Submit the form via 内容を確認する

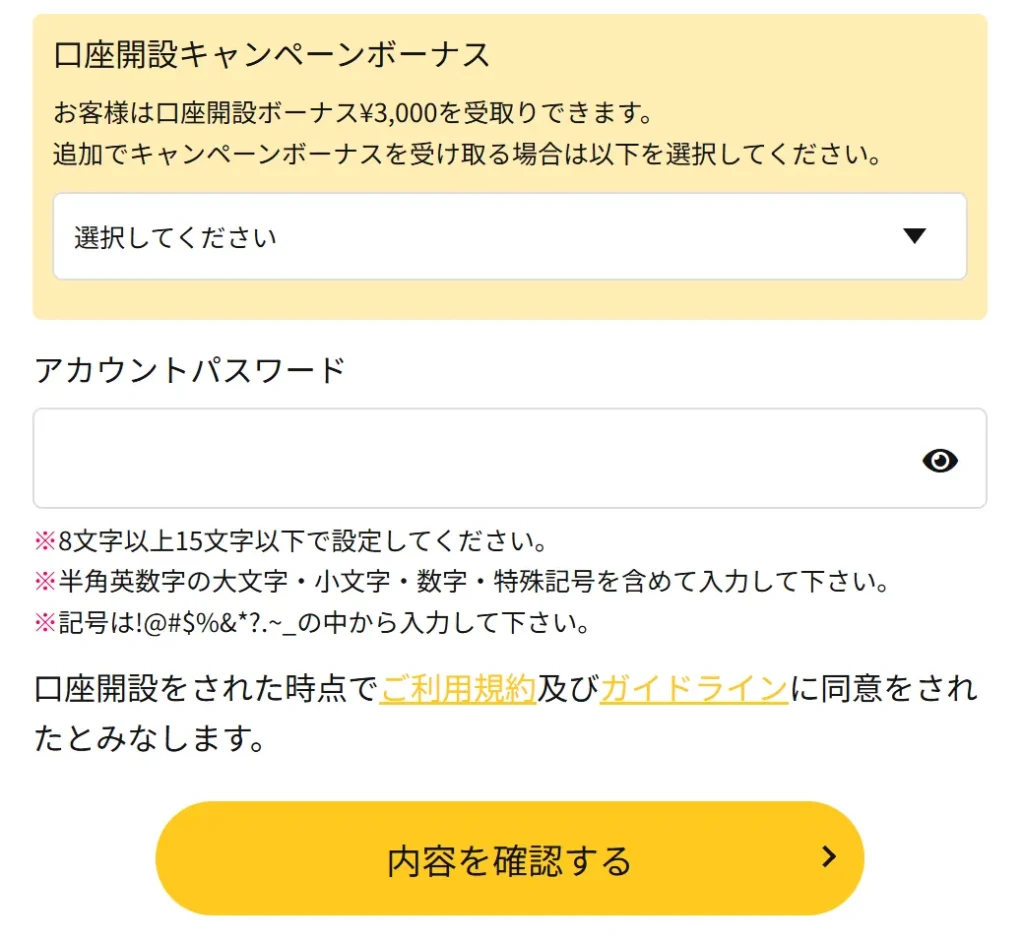[510, 858]
